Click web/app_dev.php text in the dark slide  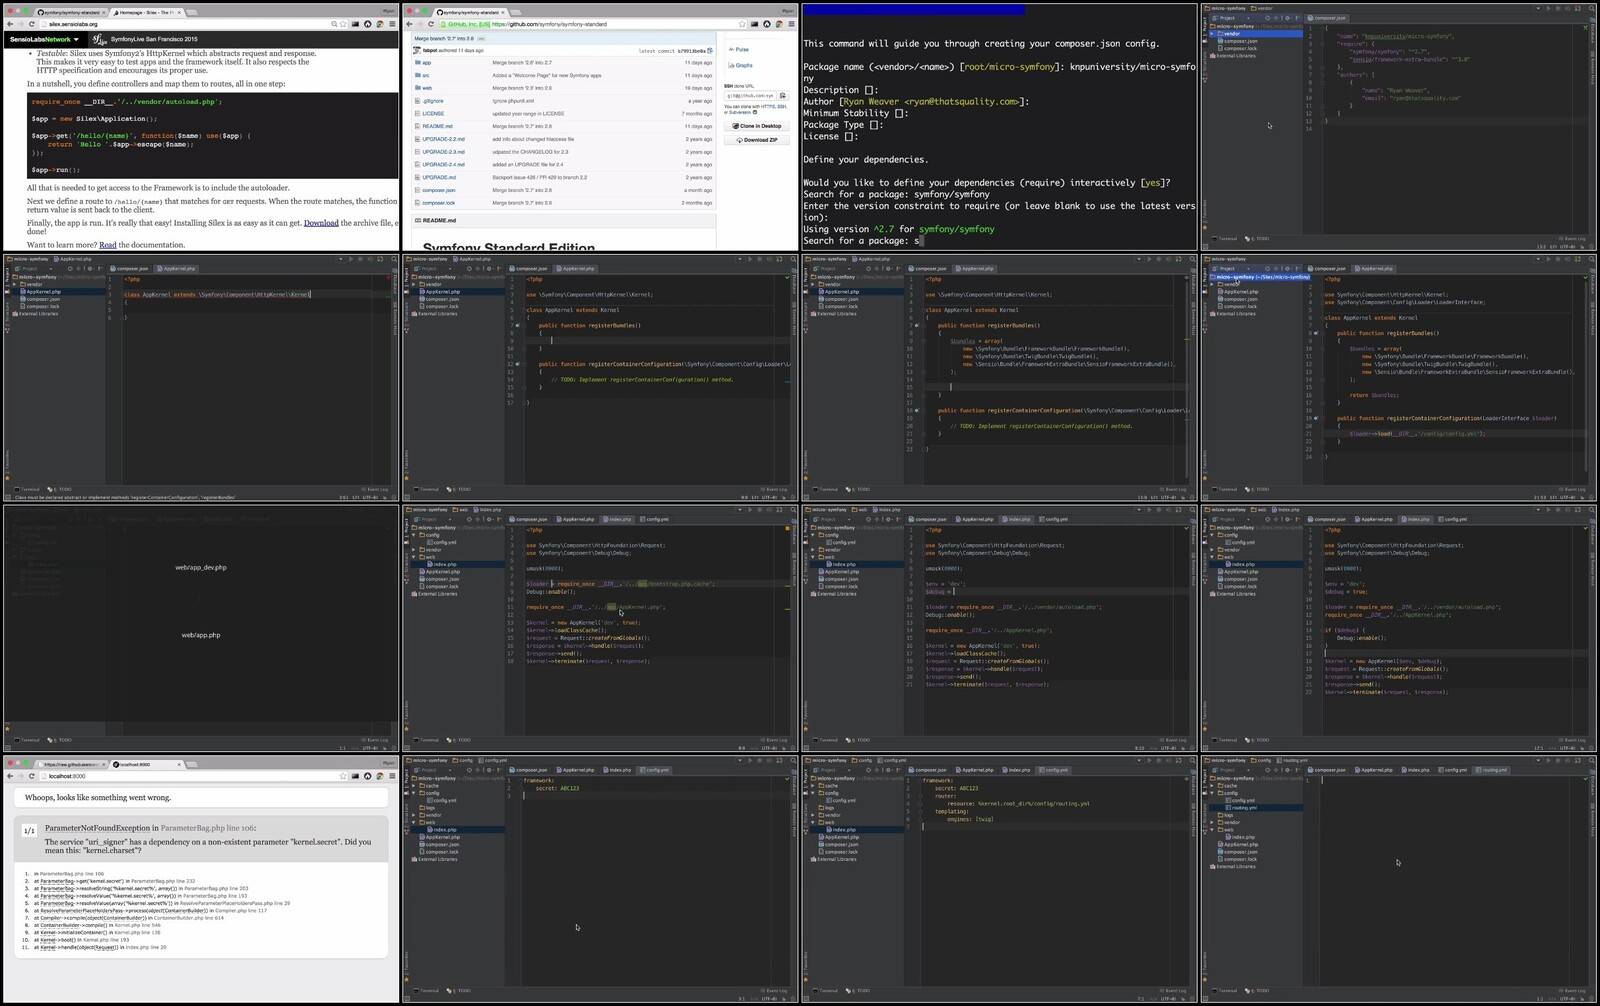point(201,567)
